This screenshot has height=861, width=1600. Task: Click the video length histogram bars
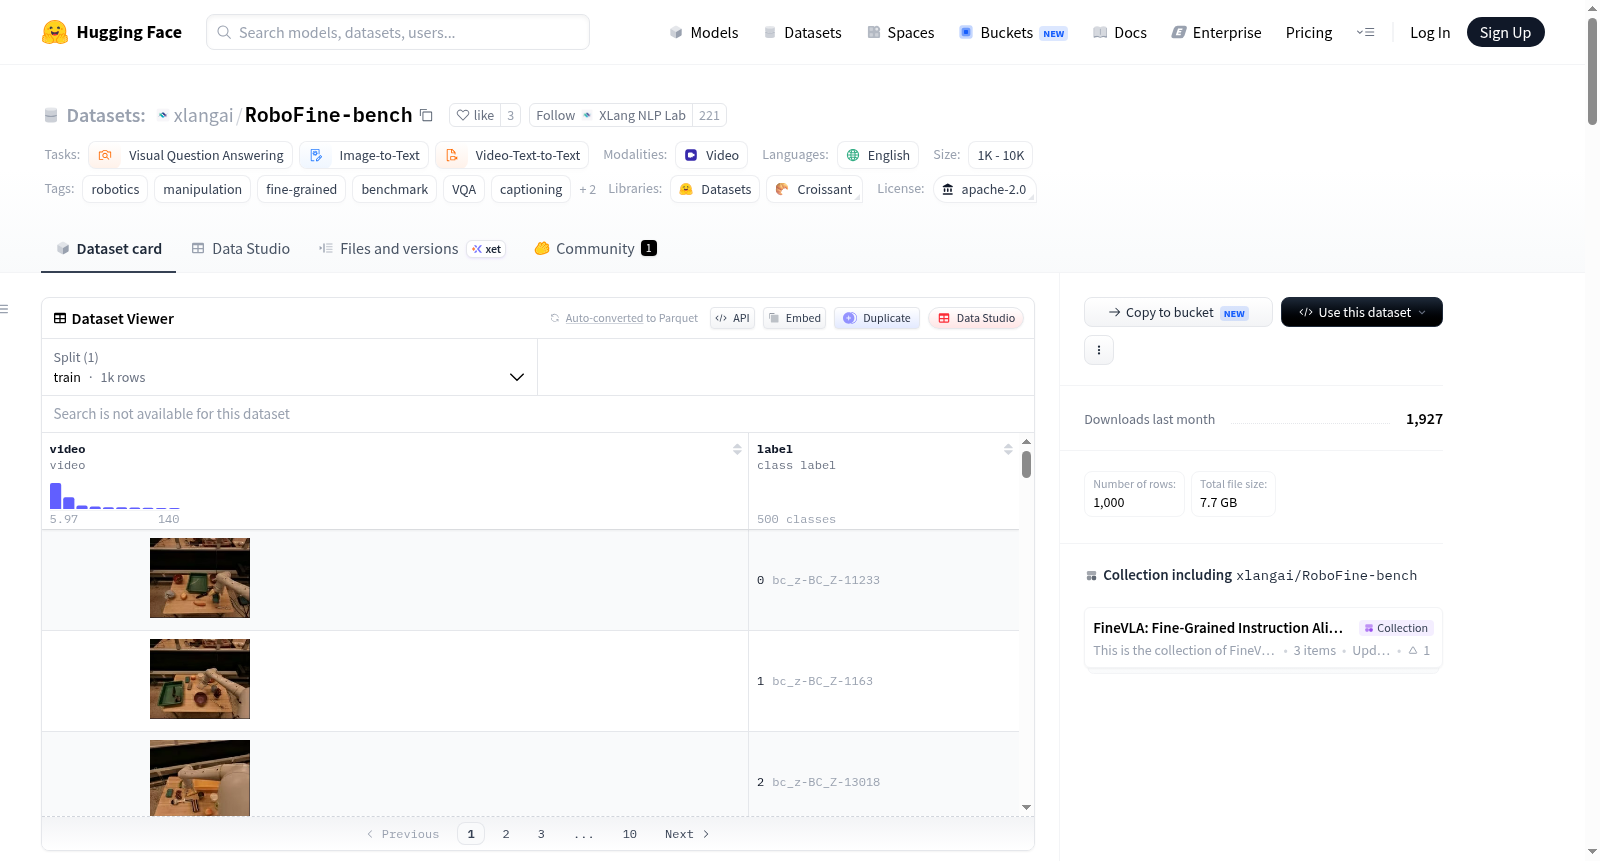coord(115,496)
